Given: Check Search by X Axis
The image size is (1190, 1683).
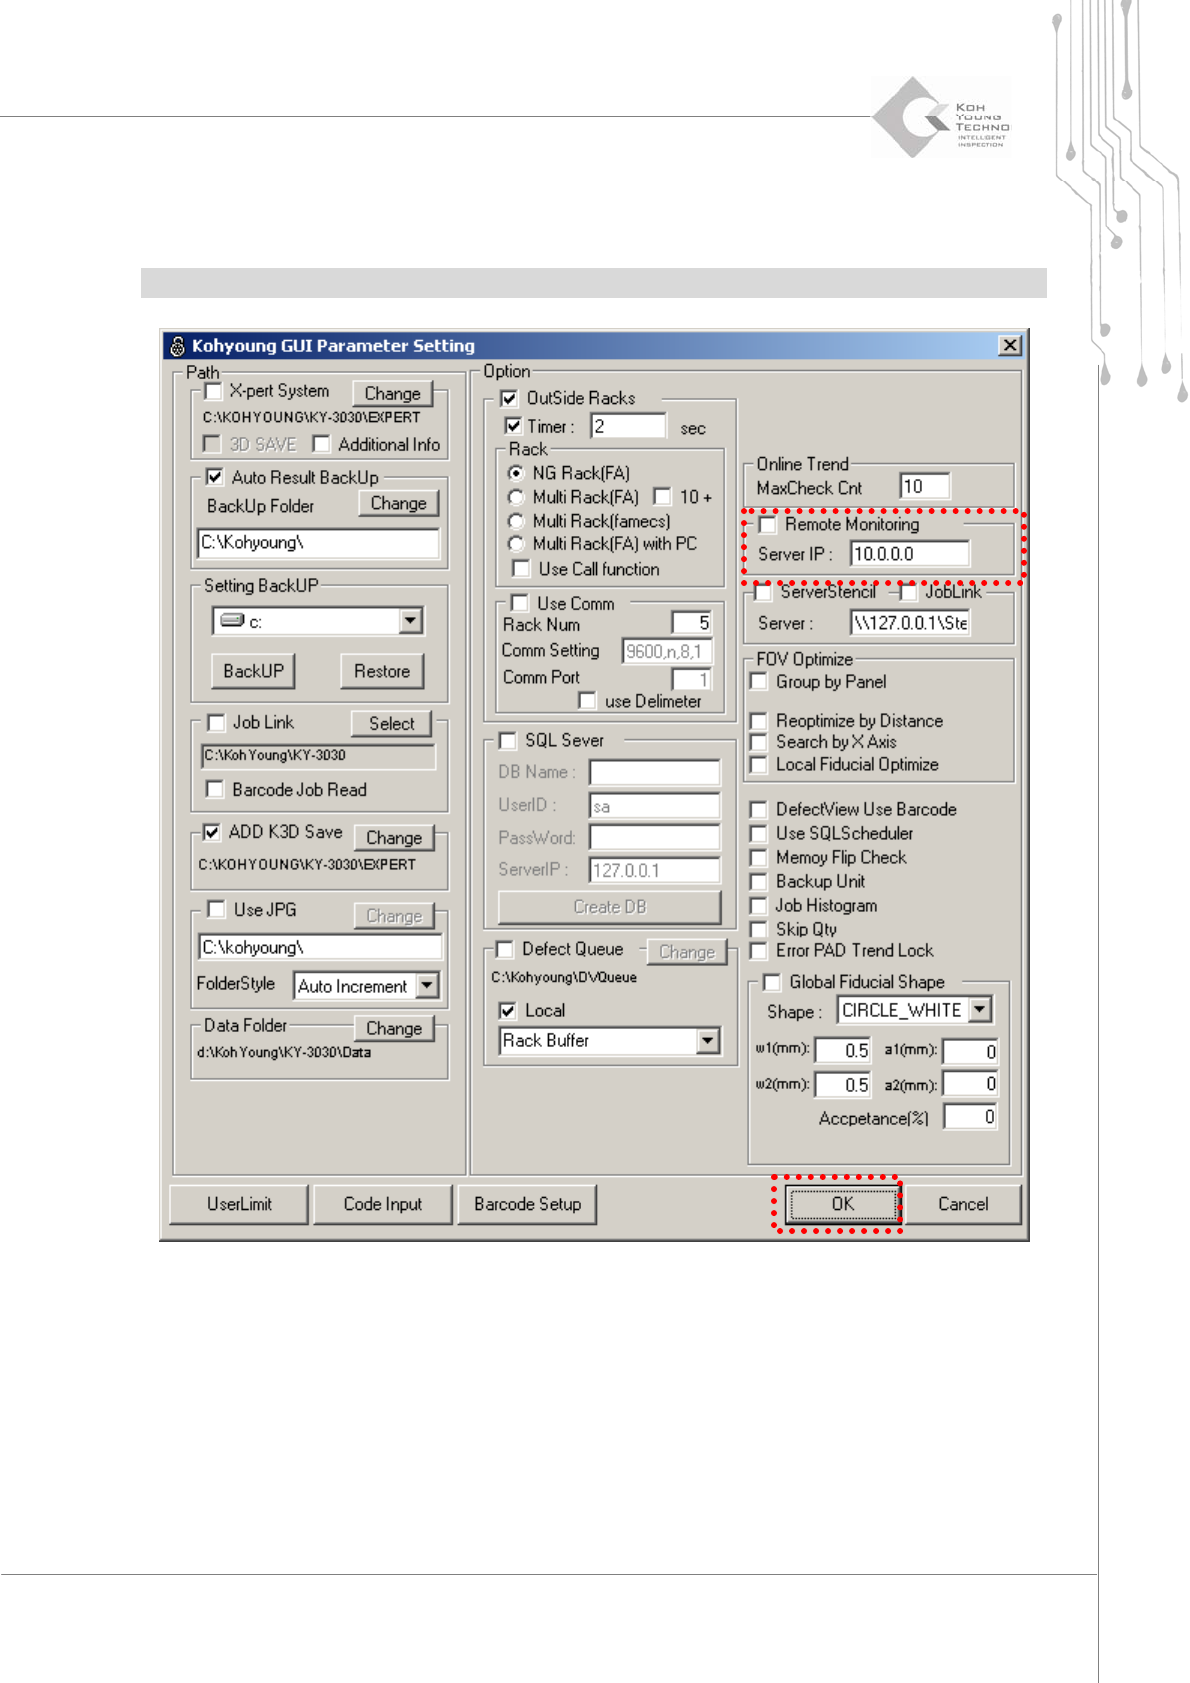Looking at the screenshot, I should [x=759, y=742].
